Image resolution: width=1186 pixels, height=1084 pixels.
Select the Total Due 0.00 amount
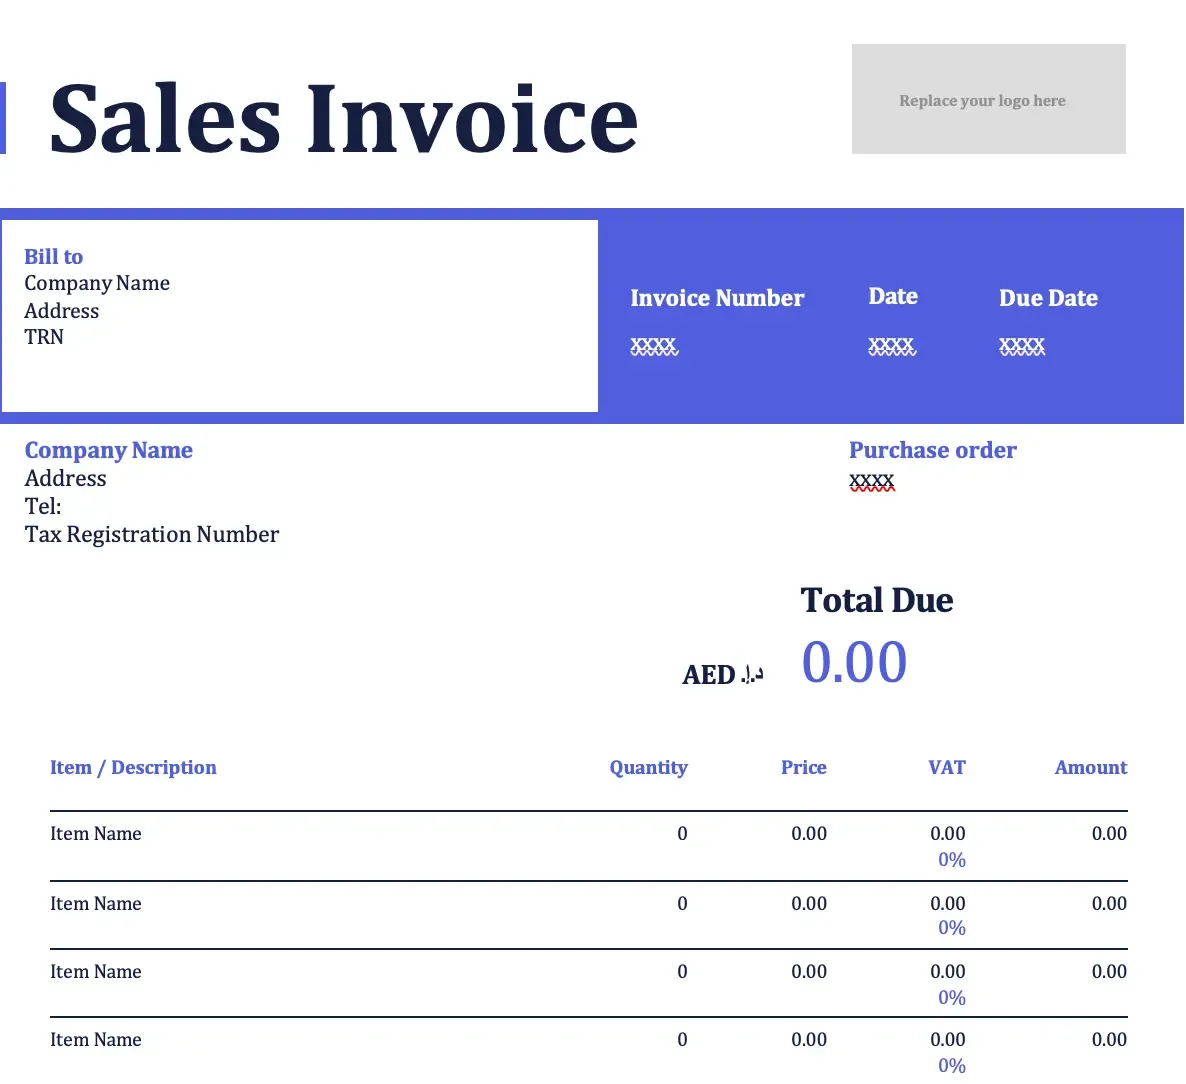click(854, 662)
